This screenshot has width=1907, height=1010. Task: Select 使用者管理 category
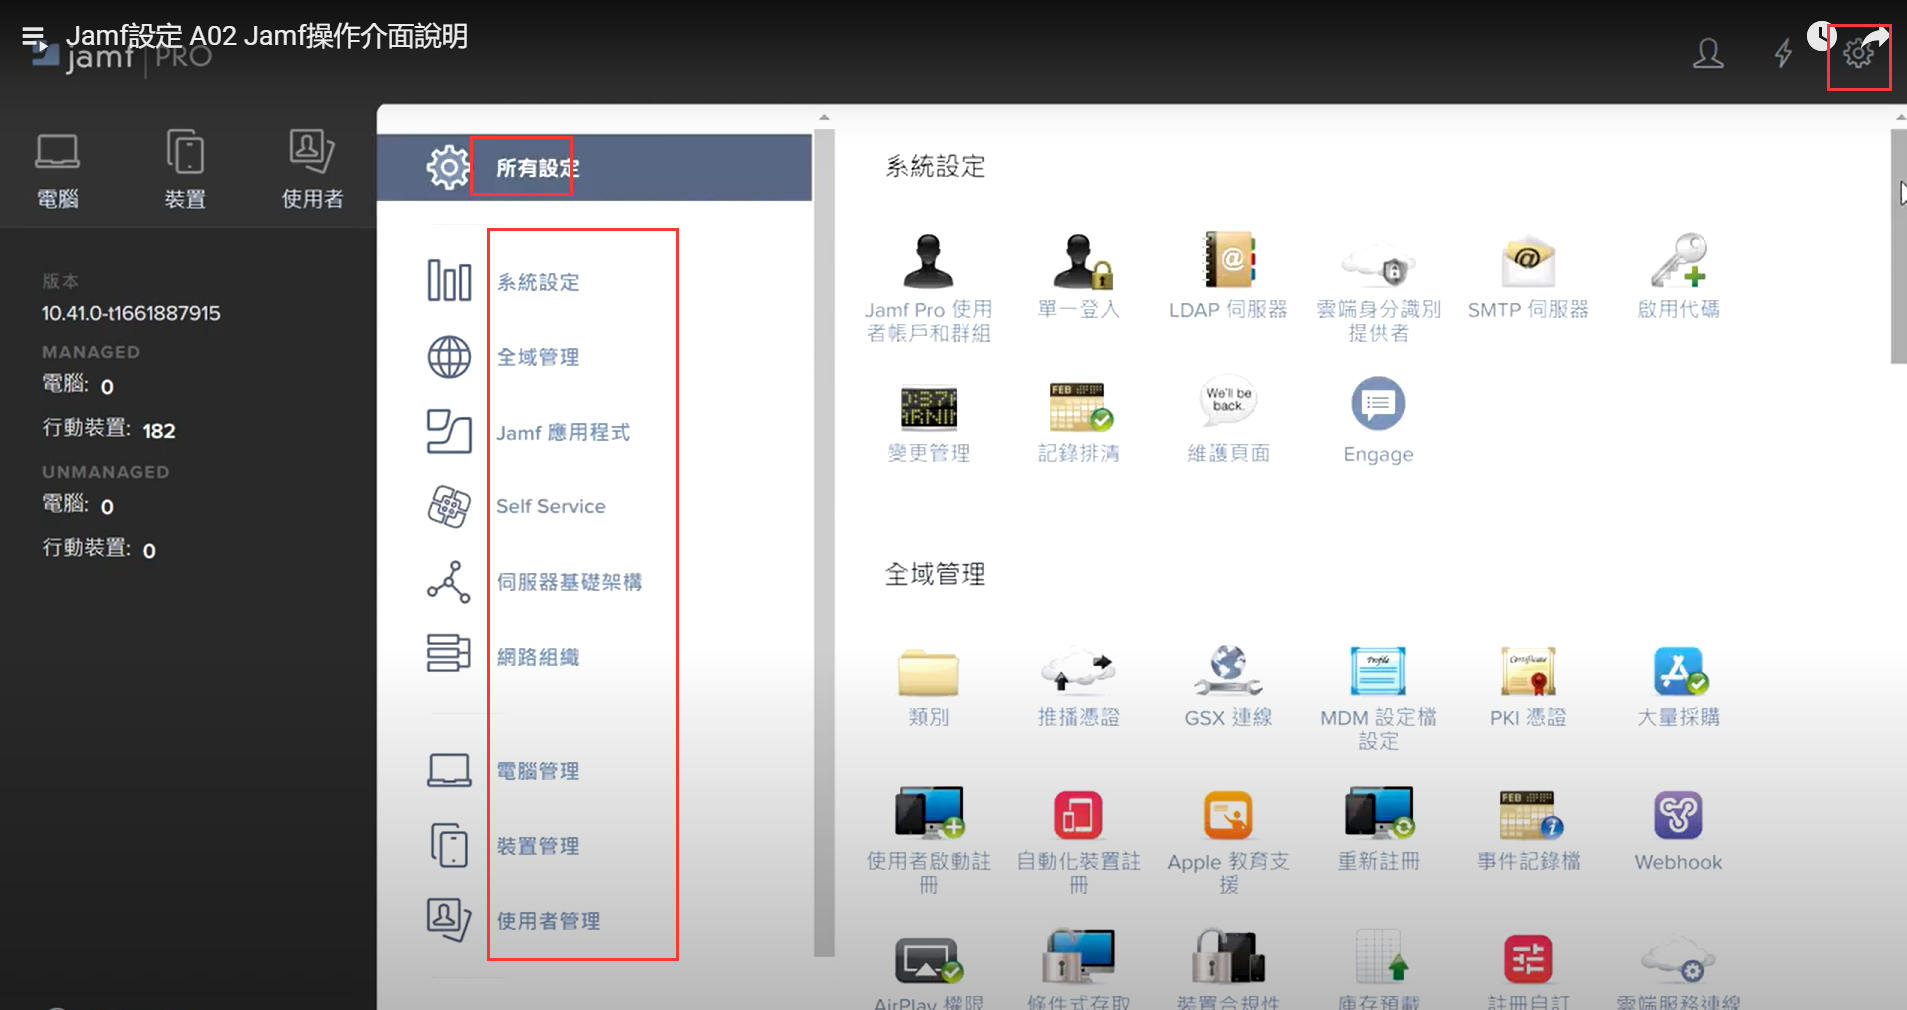click(548, 921)
